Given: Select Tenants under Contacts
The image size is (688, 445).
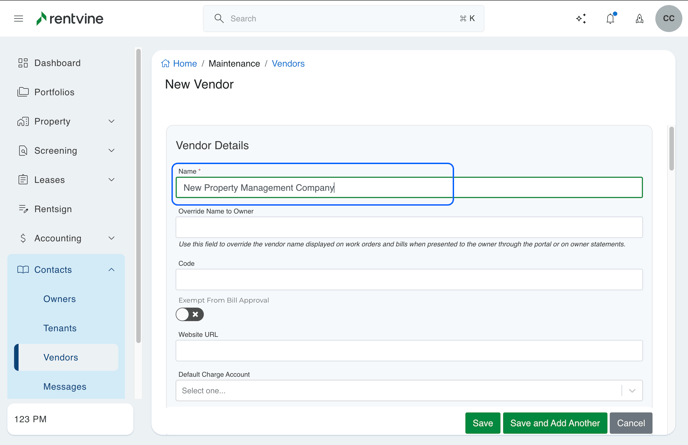Looking at the screenshot, I should click(x=60, y=328).
